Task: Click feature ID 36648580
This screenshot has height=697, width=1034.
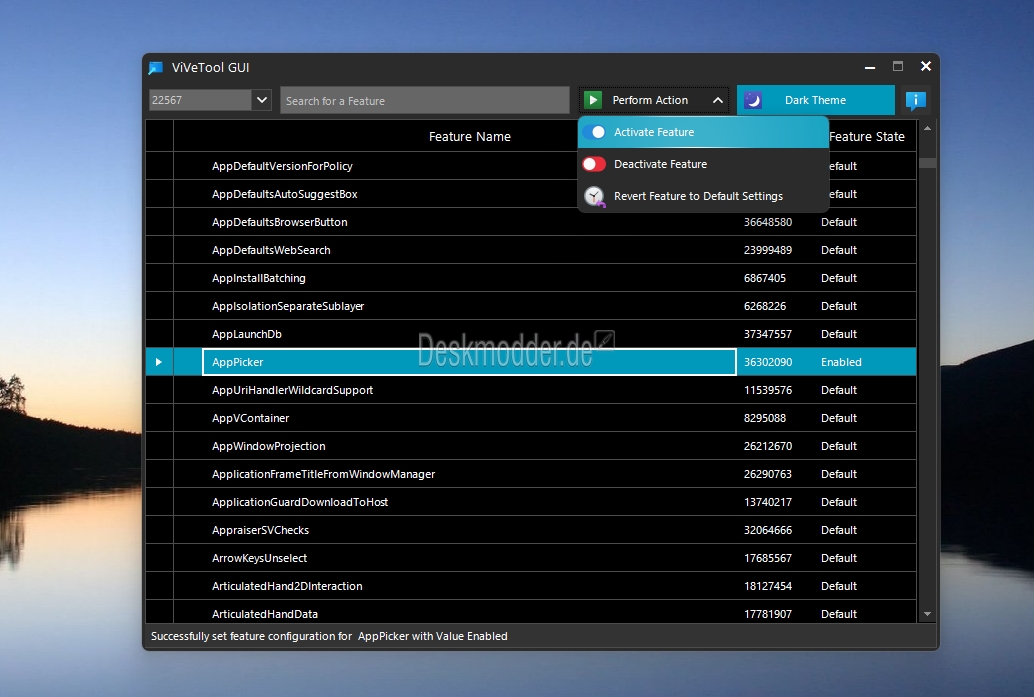Action: click(768, 222)
